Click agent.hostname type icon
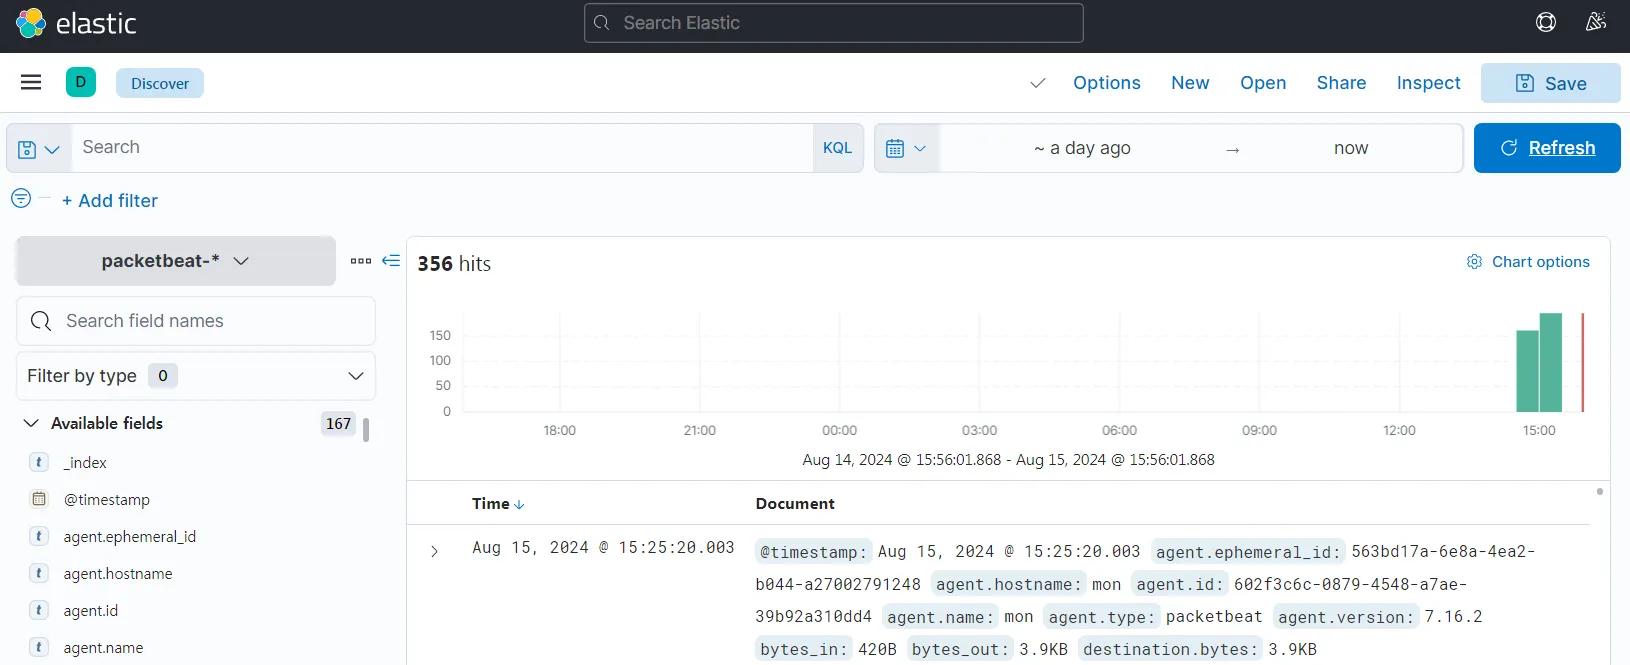Image resolution: width=1630 pixels, height=665 pixels. [x=39, y=573]
